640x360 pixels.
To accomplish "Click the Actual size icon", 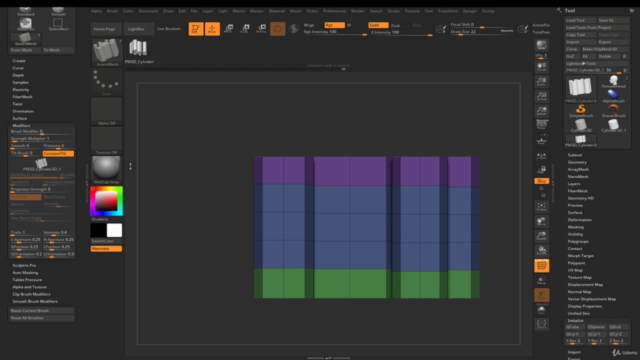I will click(x=542, y=96).
